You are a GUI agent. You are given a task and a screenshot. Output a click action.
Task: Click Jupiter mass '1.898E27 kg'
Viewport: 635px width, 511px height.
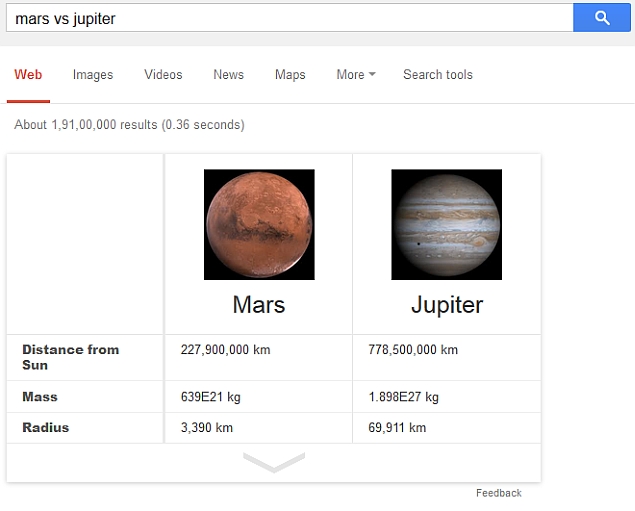pos(403,397)
